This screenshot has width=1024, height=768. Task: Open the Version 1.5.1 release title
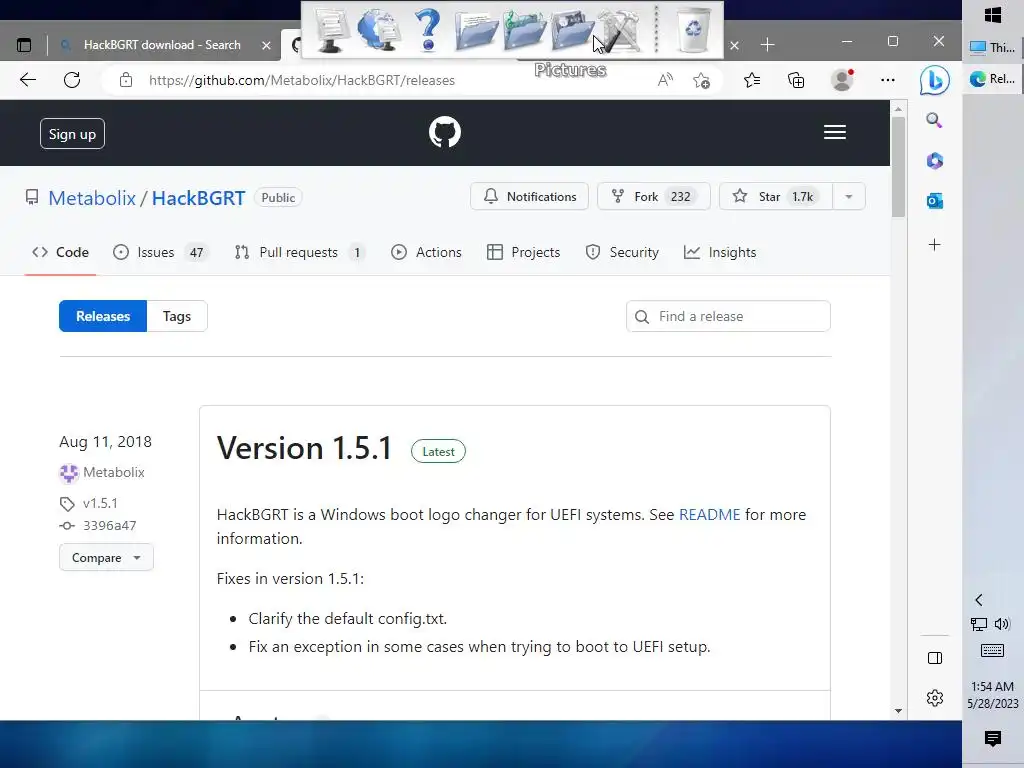tap(305, 449)
